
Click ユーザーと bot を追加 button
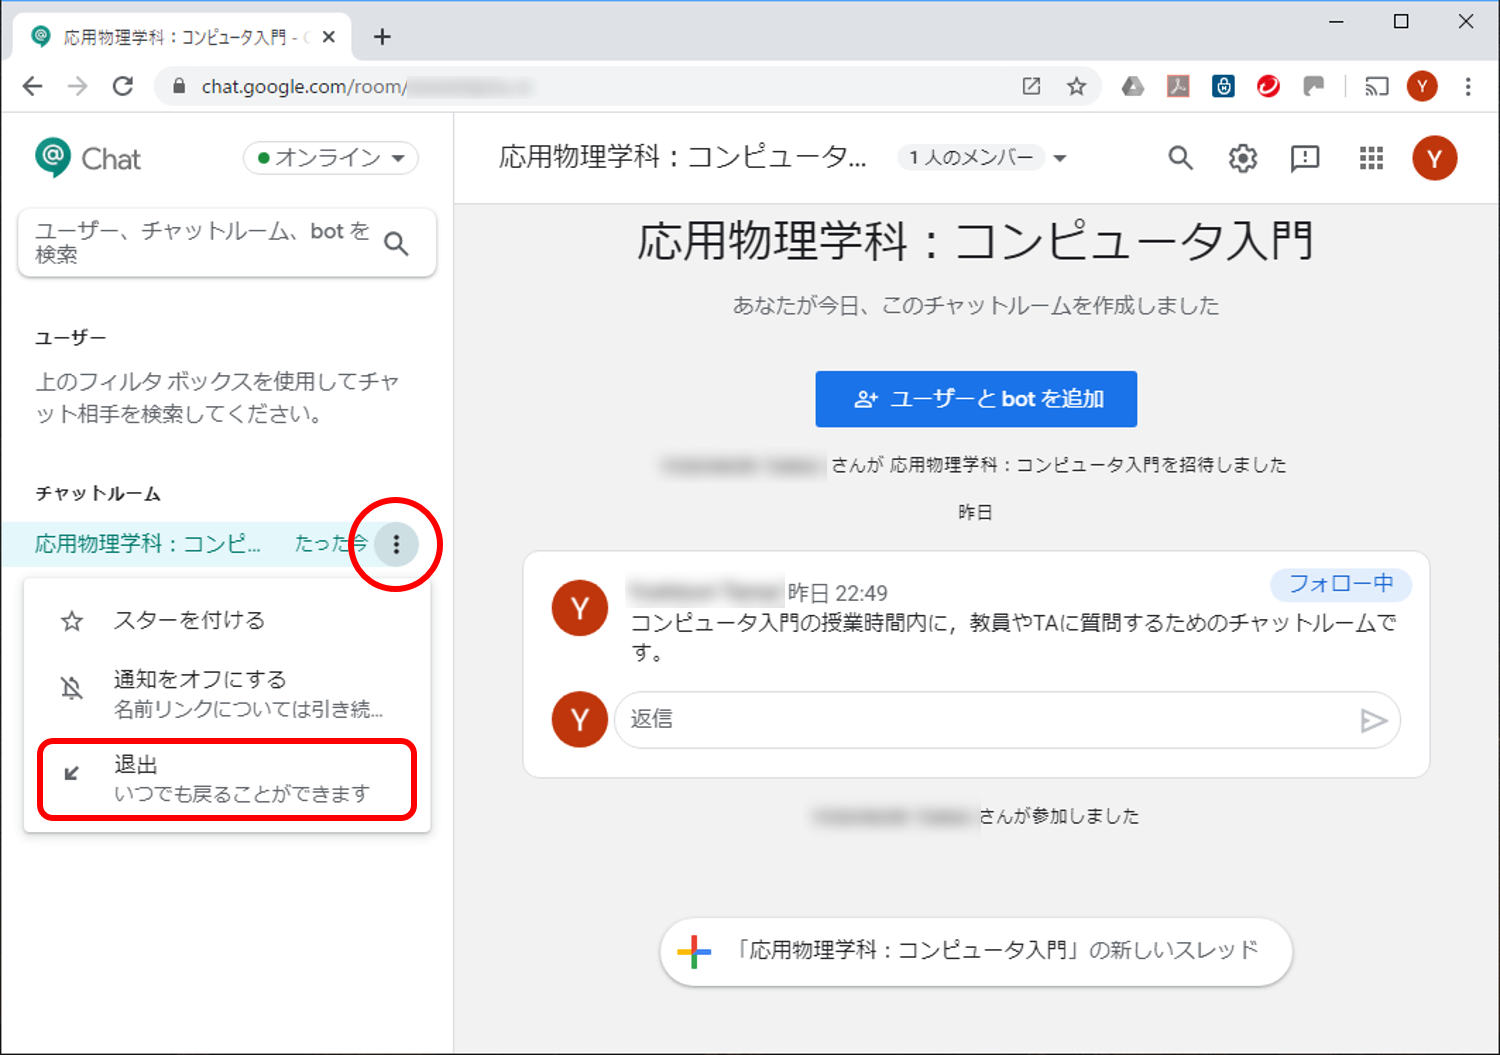[976, 399]
